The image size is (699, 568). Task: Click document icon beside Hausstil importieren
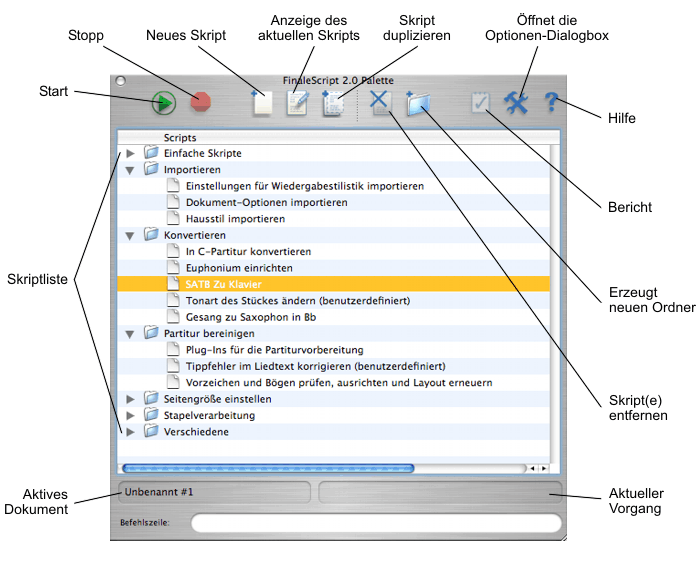[x=173, y=218]
